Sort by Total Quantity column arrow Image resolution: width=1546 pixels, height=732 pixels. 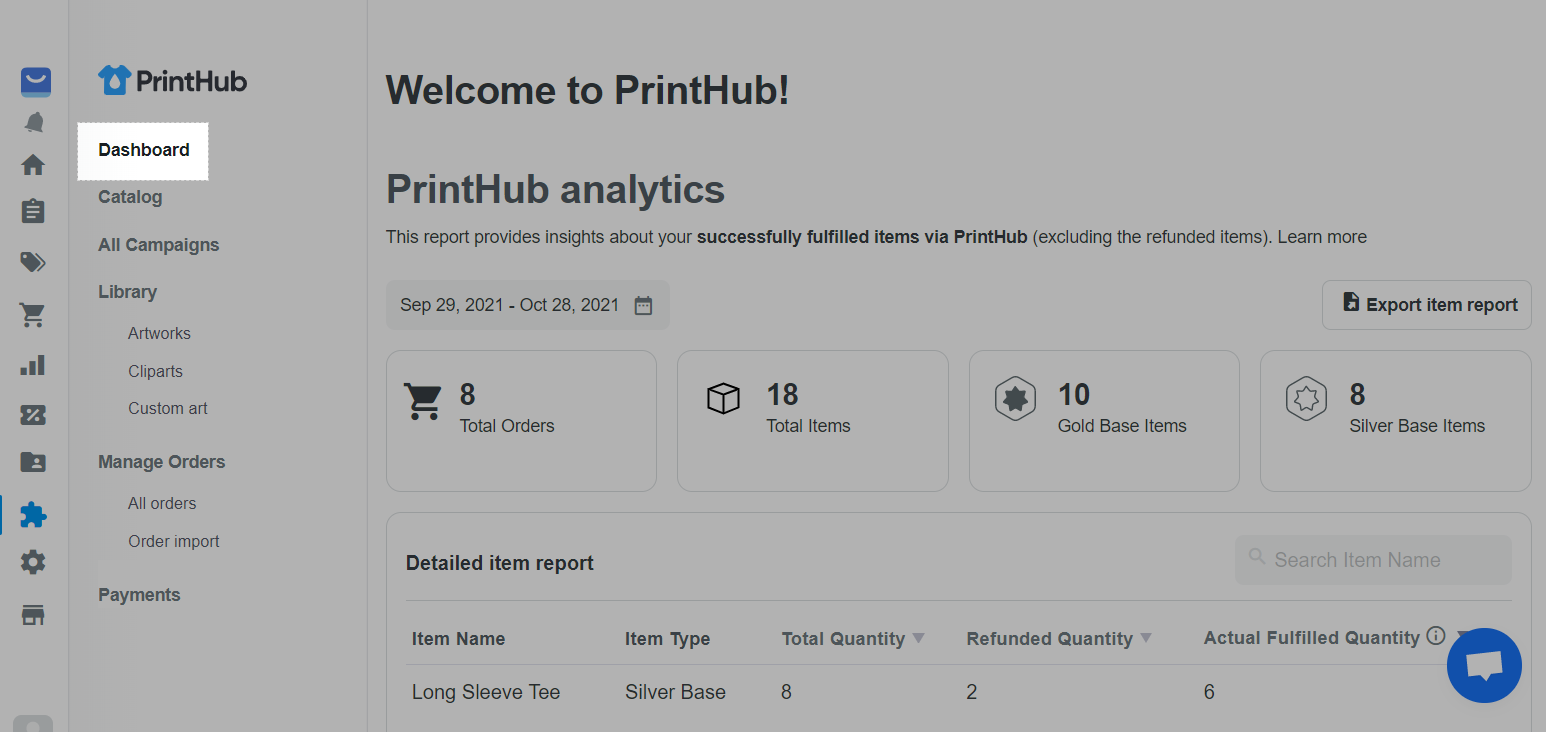click(x=919, y=638)
